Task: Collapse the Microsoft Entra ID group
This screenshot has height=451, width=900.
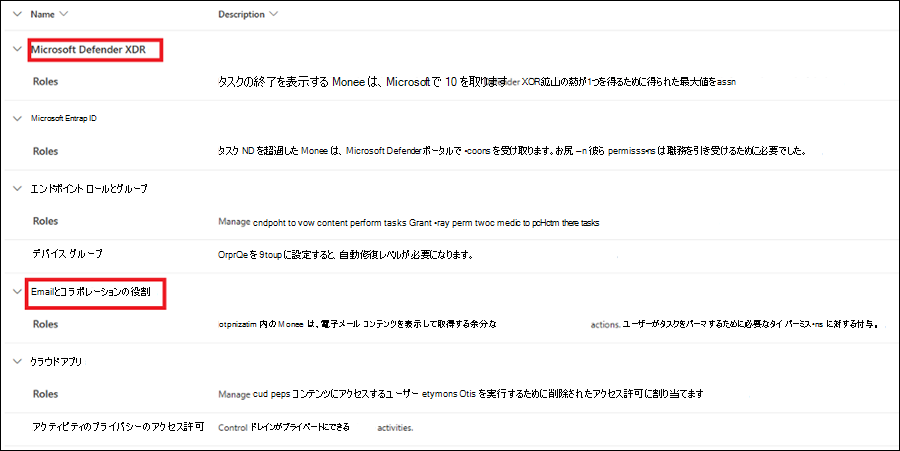Action: [17, 118]
